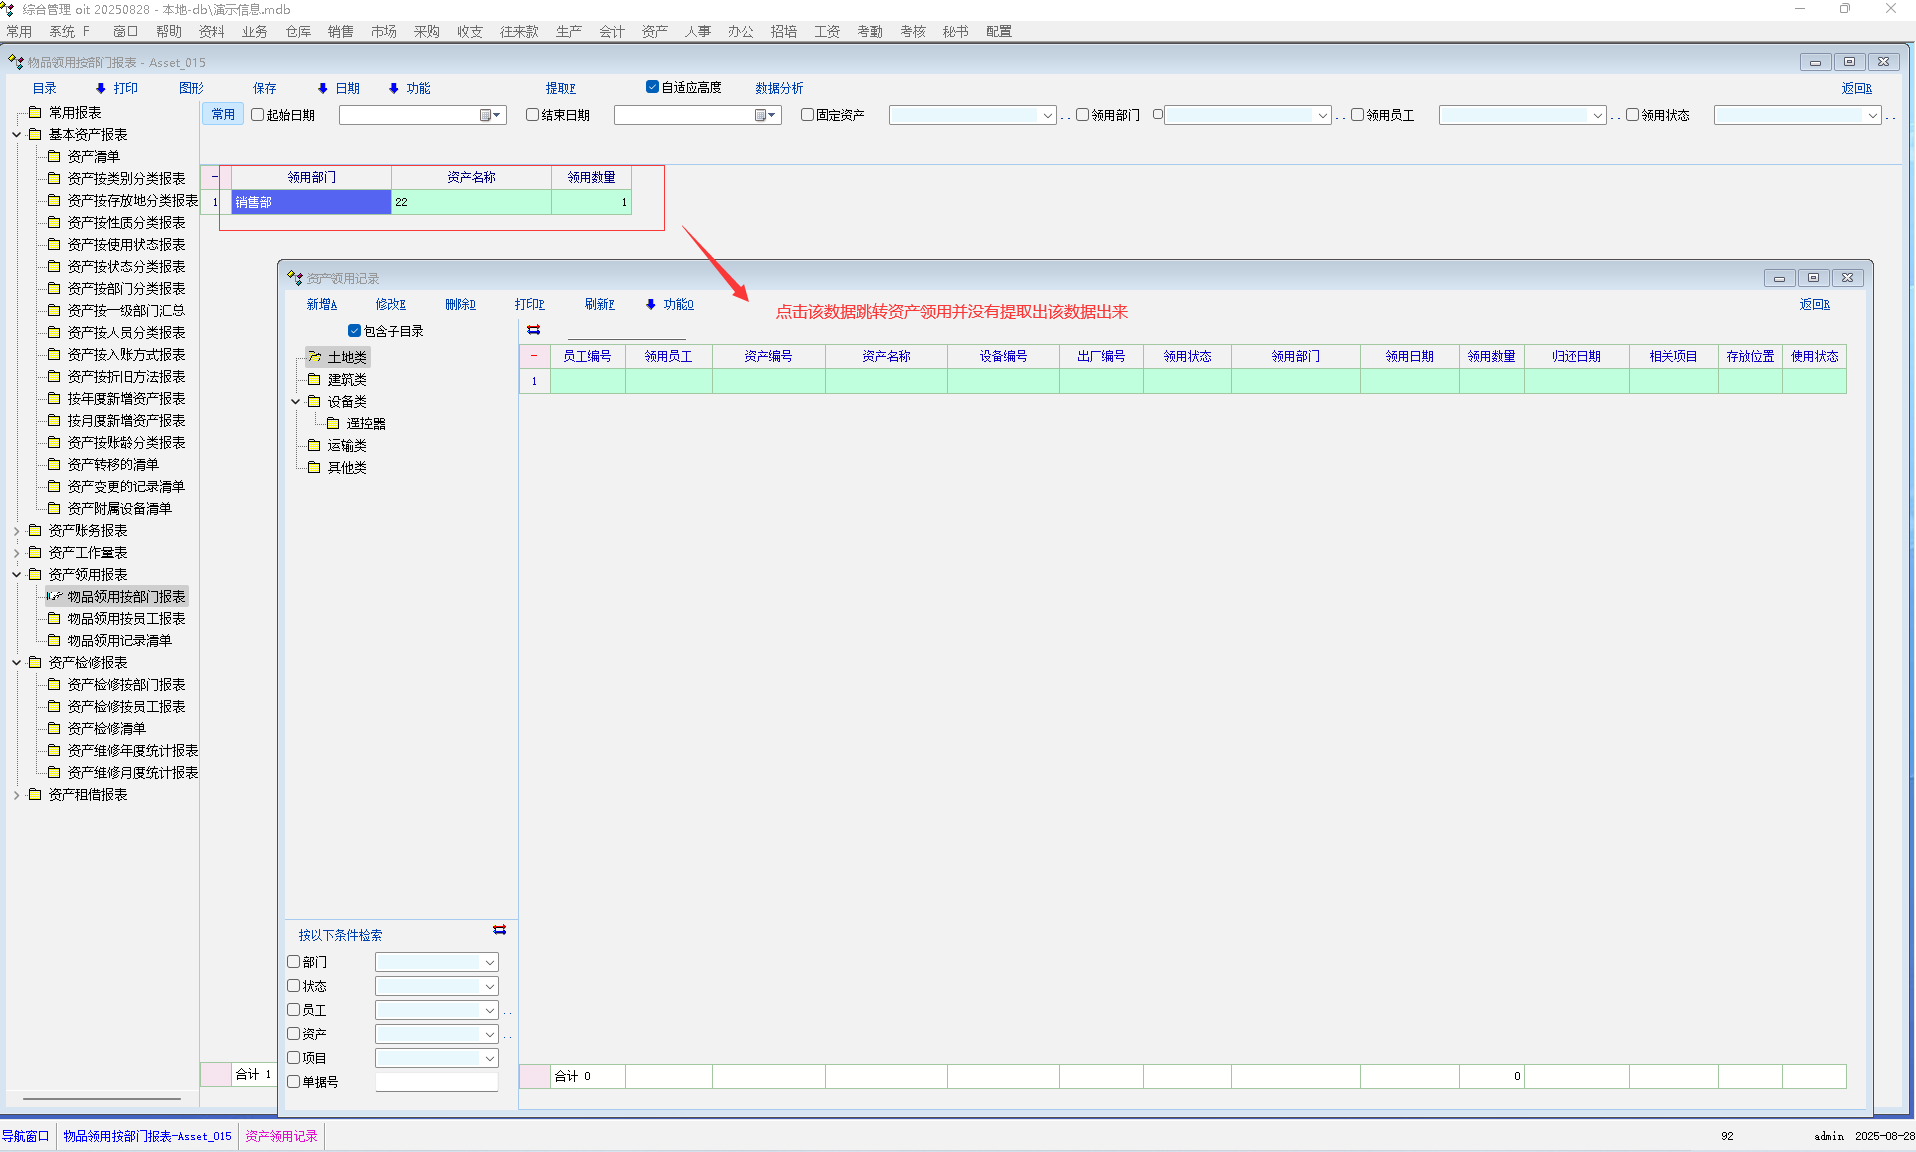This screenshot has width=1916, height=1152.
Task: Click the 数据分析 link
Action: tap(778, 88)
